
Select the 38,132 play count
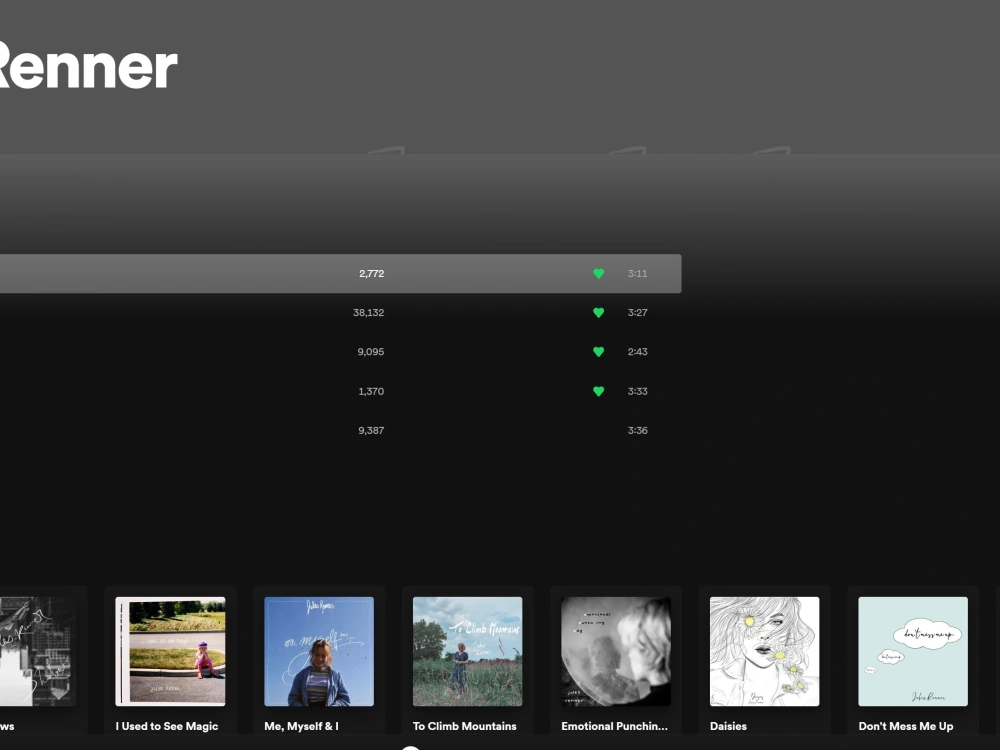pyautogui.click(x=369, y=312)
